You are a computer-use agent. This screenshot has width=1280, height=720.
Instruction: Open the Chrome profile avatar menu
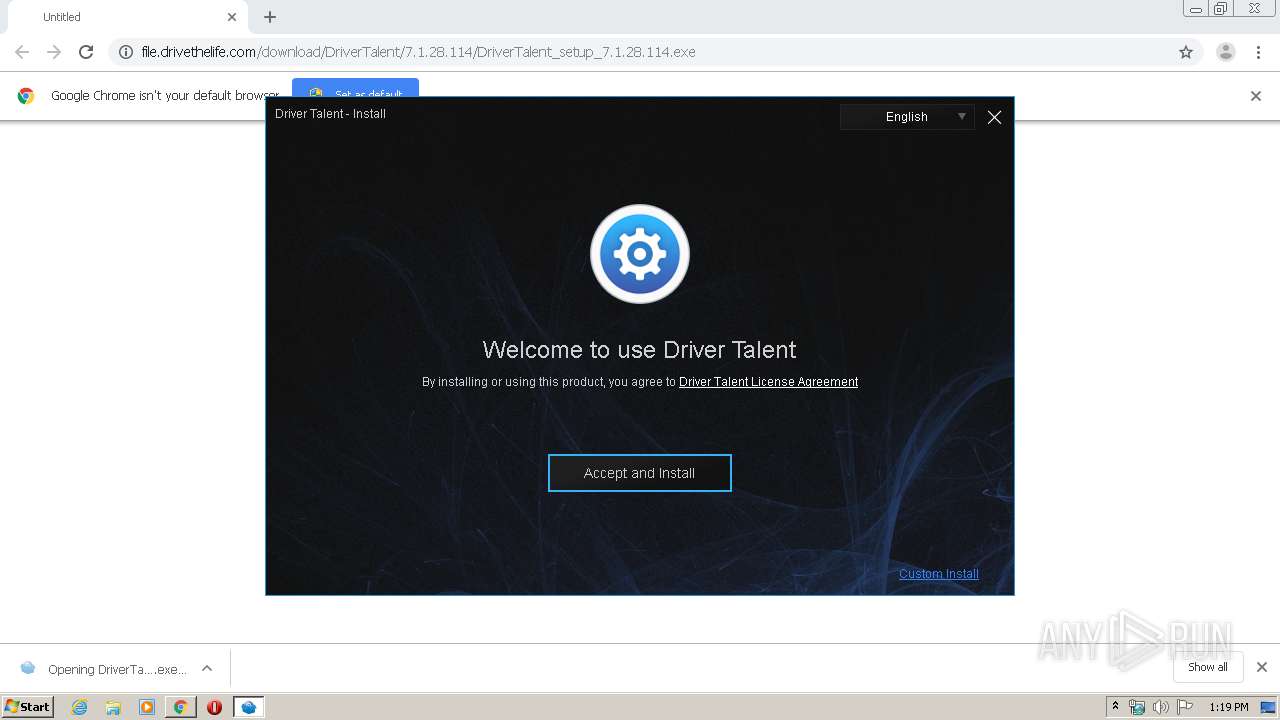coord(1226,52)
